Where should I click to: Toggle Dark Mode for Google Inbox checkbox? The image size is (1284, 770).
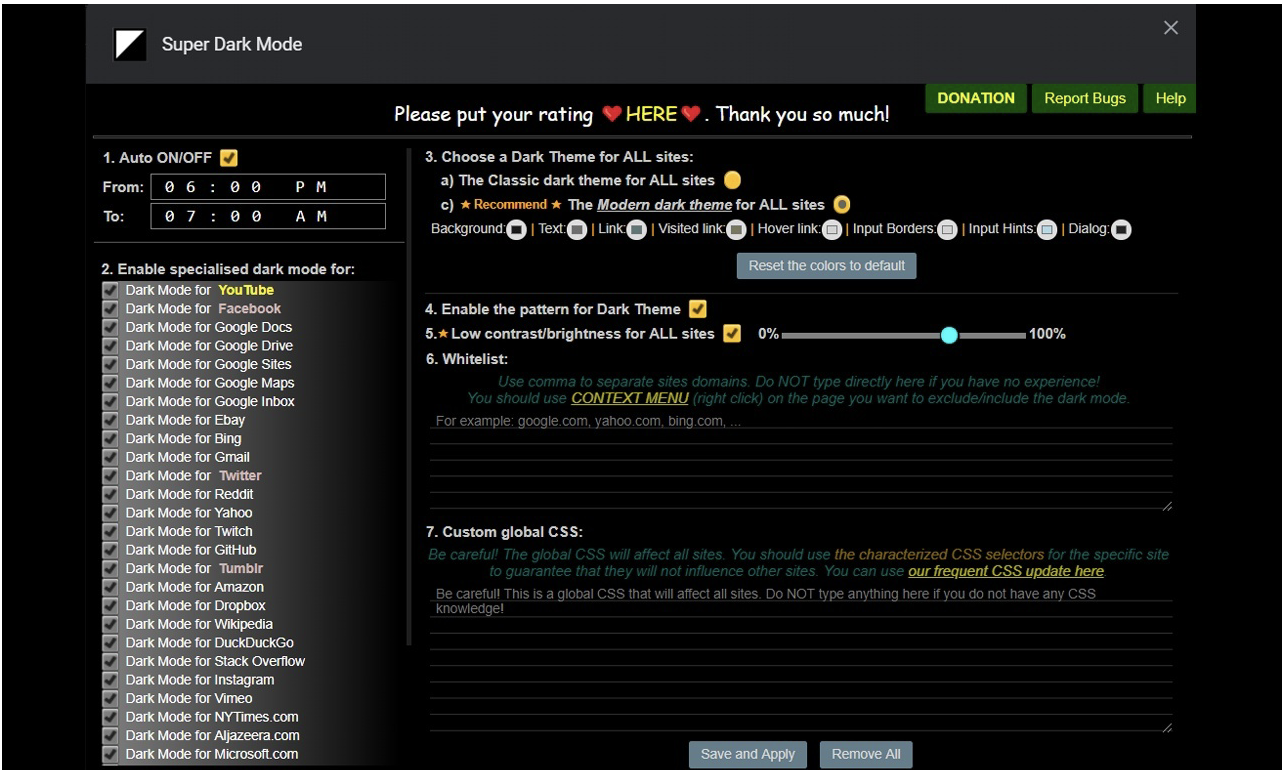point(111,401)
